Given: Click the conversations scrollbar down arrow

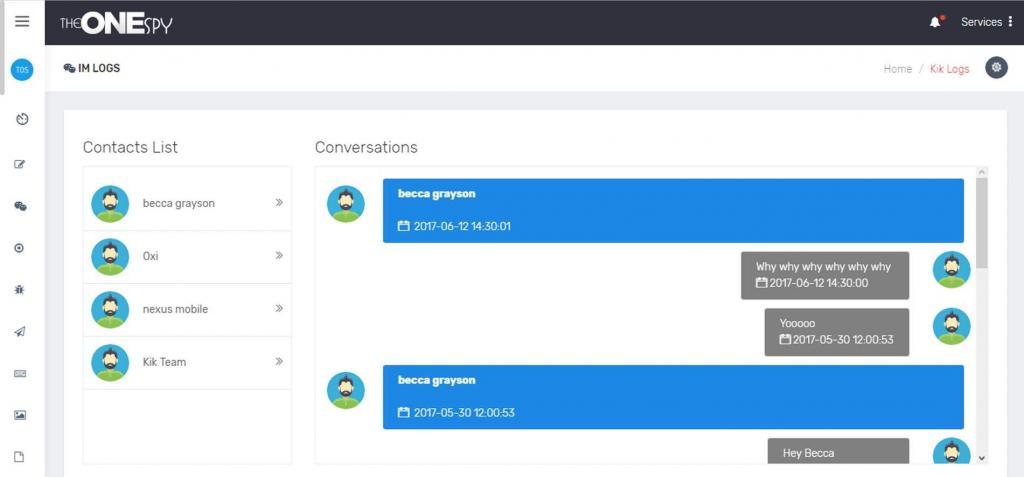Looking at the screenshot, I should coord(981,457).
